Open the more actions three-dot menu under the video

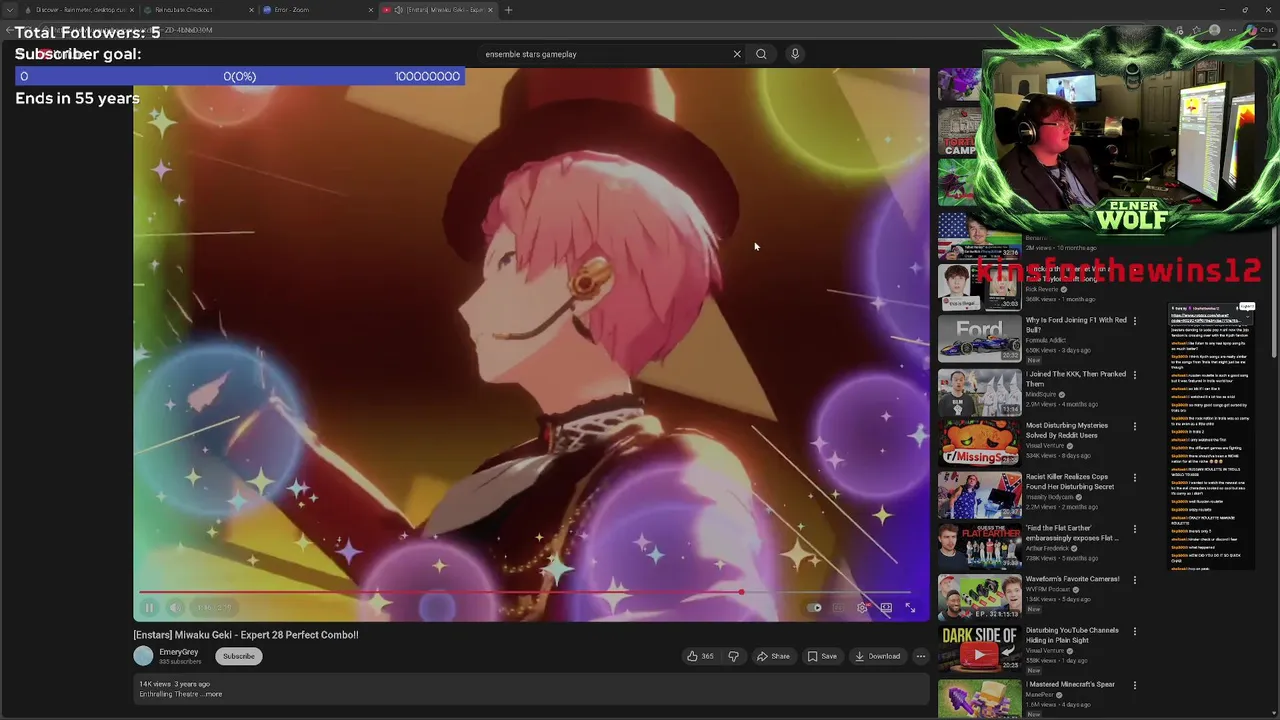[921, 656]
